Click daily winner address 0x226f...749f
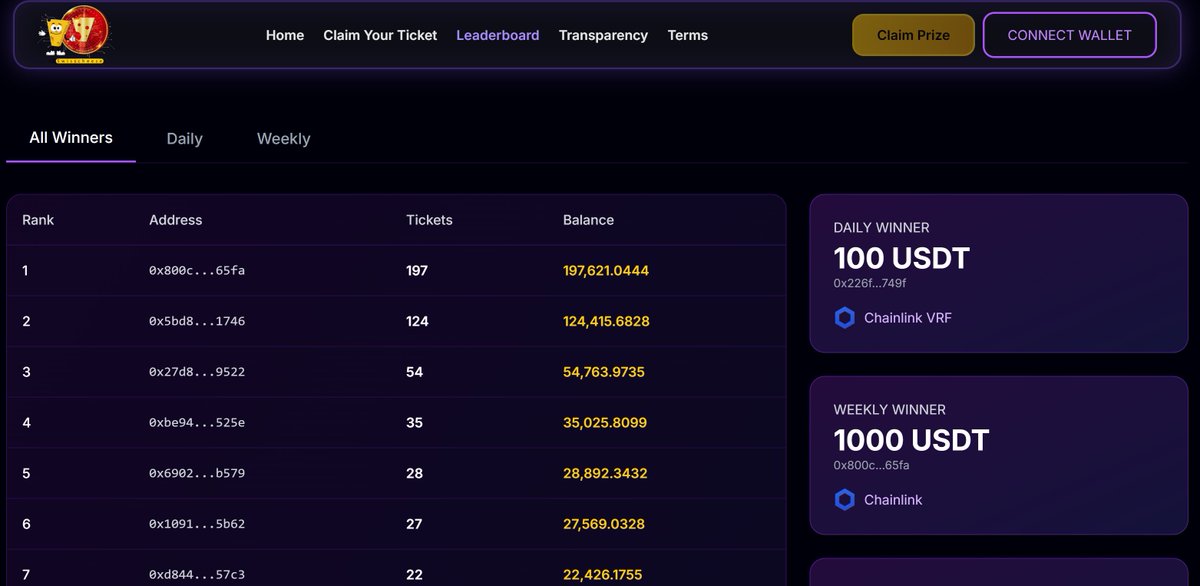 coord(870,284)
